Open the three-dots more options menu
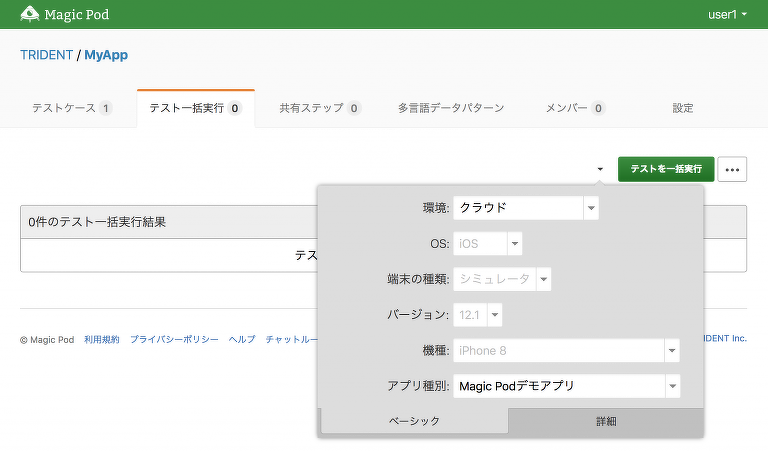The image size is (768, 452). pyautogui.click(x=733, y=169)
